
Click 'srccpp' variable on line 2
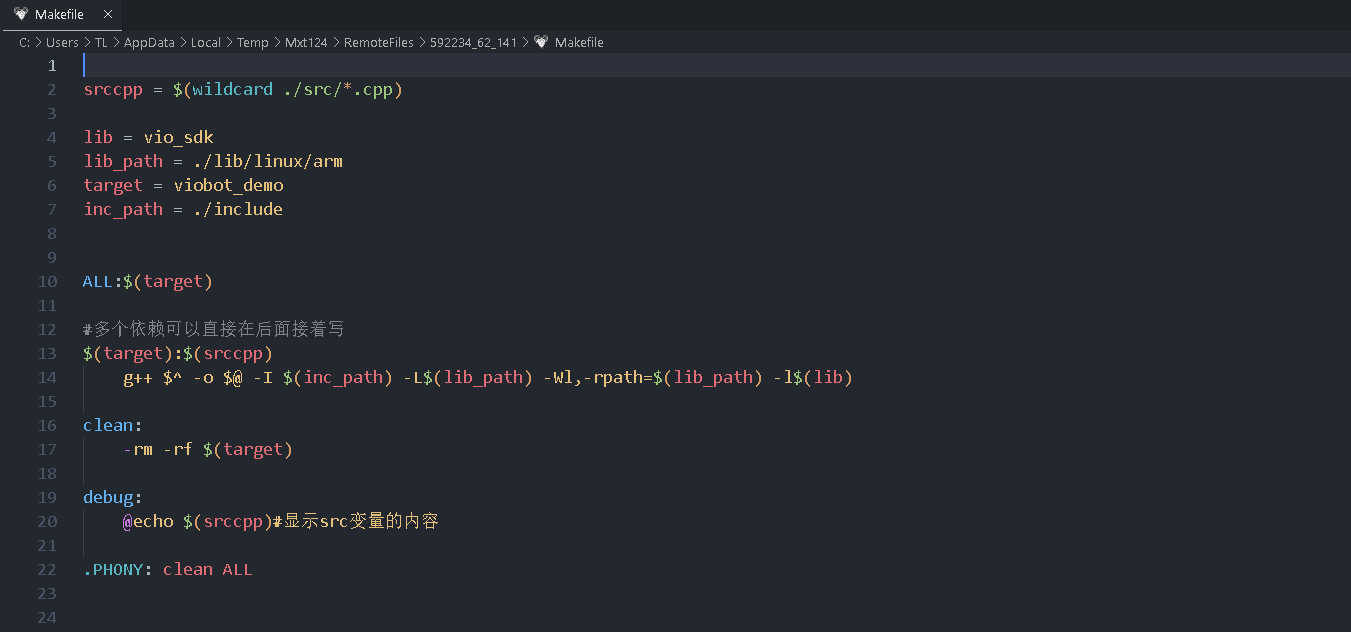coord(113,89)
